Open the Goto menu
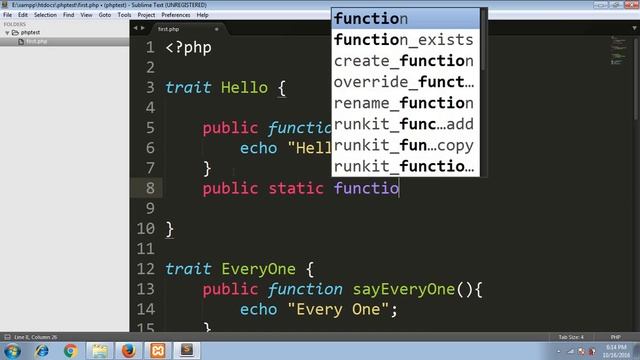 click(105, 15)
